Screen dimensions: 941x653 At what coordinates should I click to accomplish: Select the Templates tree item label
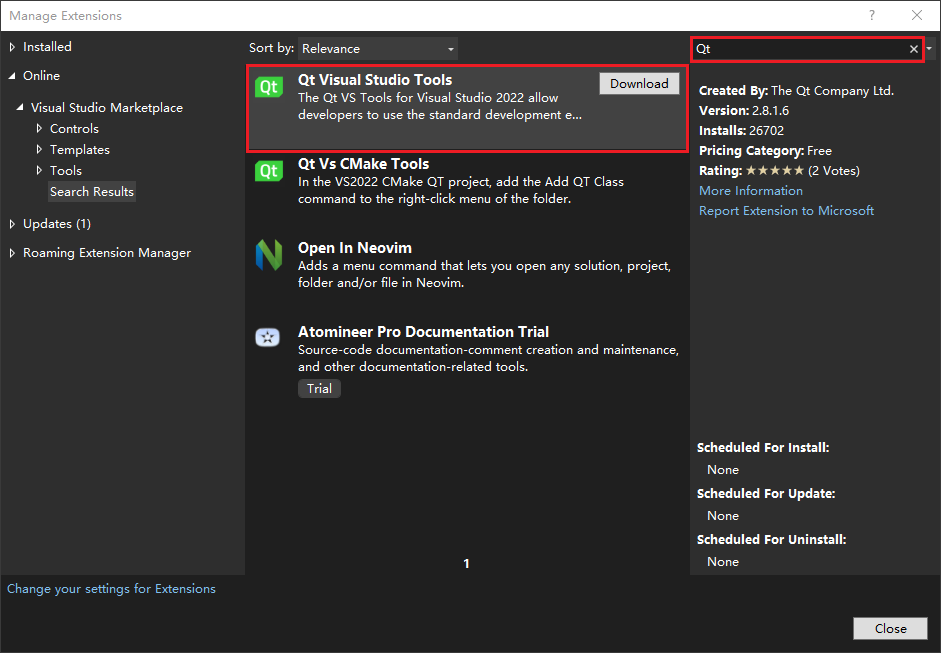pos(80,149)
